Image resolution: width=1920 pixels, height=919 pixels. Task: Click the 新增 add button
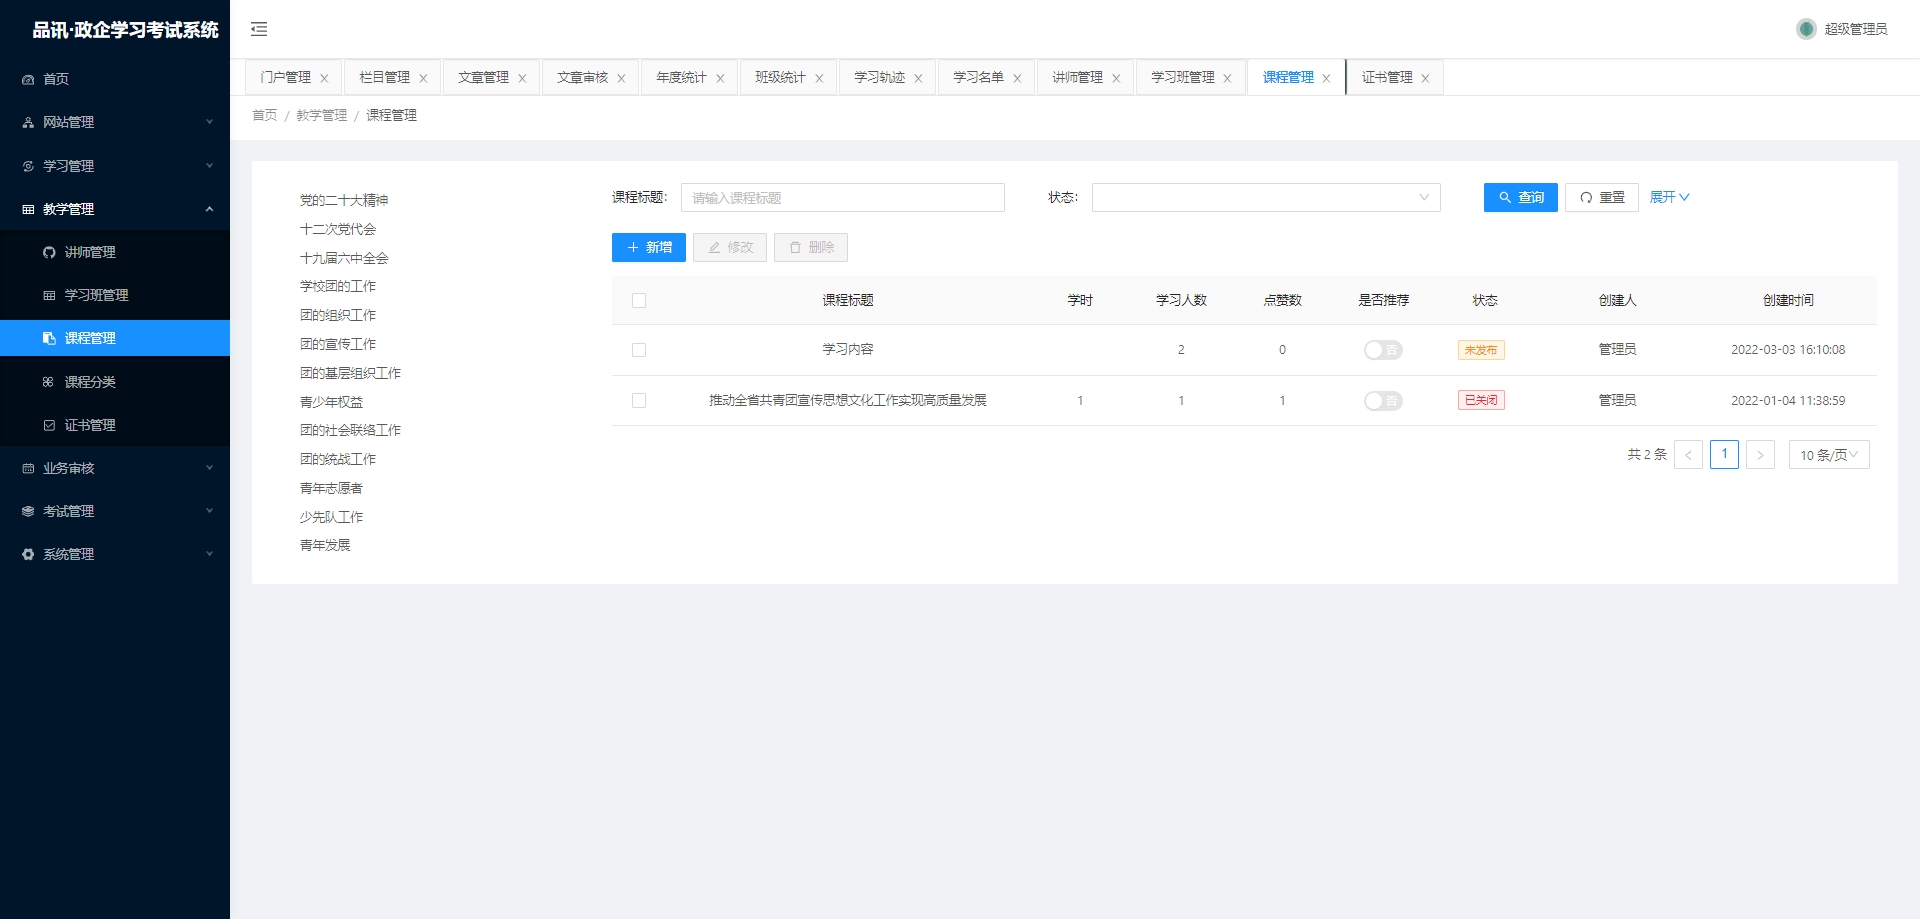[x=649, y=247]
